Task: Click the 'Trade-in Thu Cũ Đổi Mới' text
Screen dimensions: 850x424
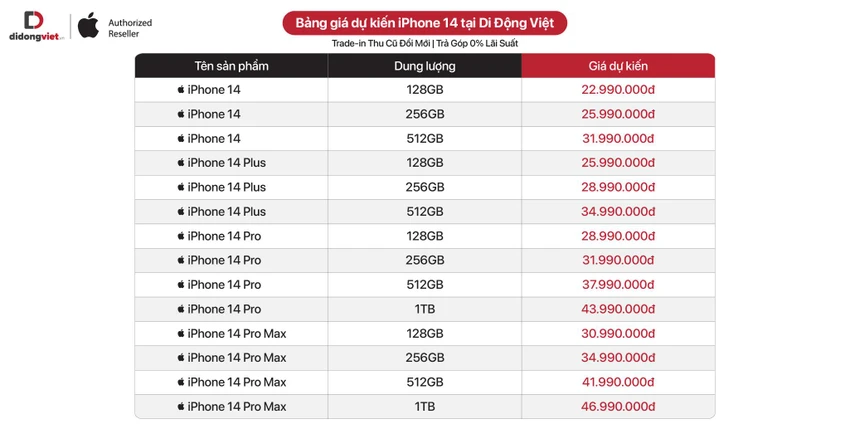Action: (x=378, y=44)
